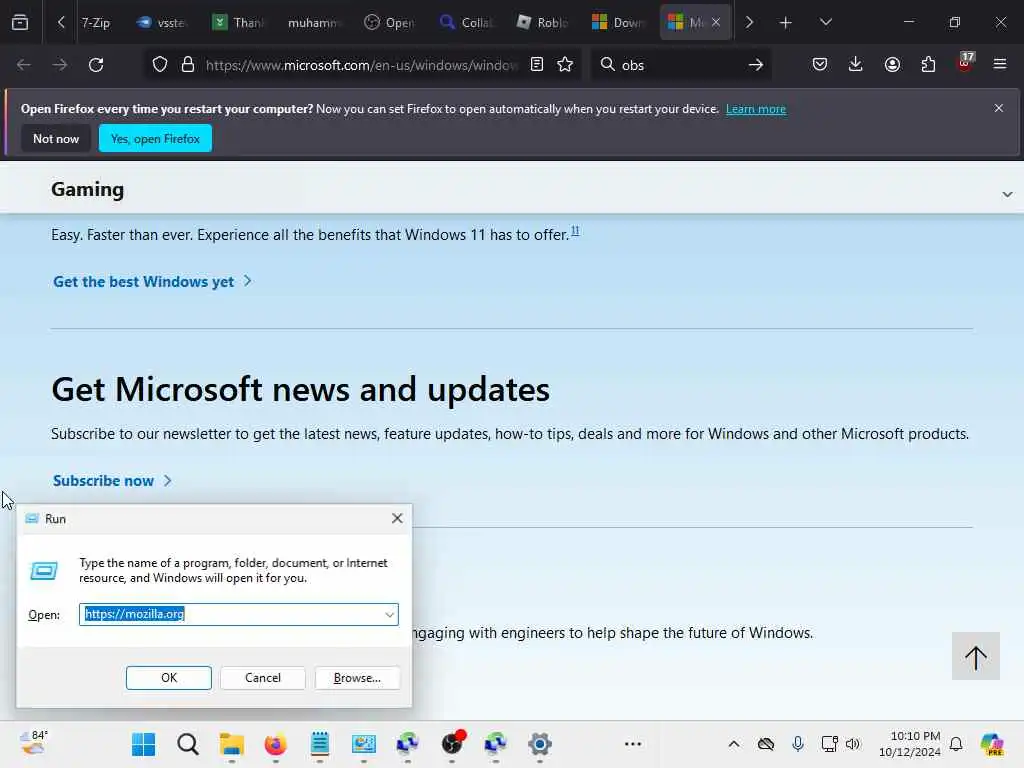The height and width of the screenshot is (768, 1024).
Task: Click the back-to-top arrow button
Action: [x=976, y=656]
